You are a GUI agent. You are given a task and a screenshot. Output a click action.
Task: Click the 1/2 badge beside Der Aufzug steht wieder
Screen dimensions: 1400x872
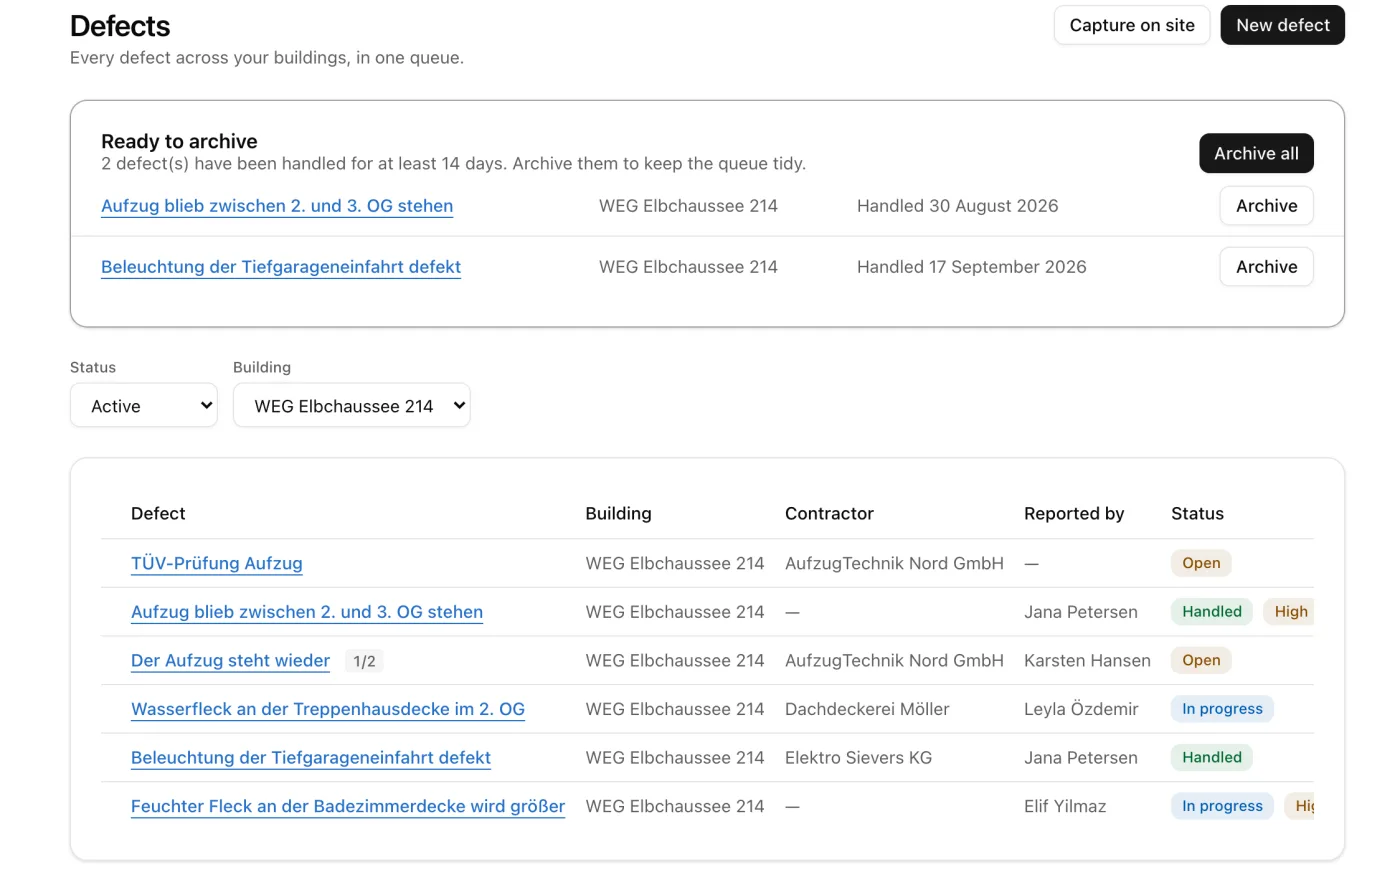tap(365, 662)
